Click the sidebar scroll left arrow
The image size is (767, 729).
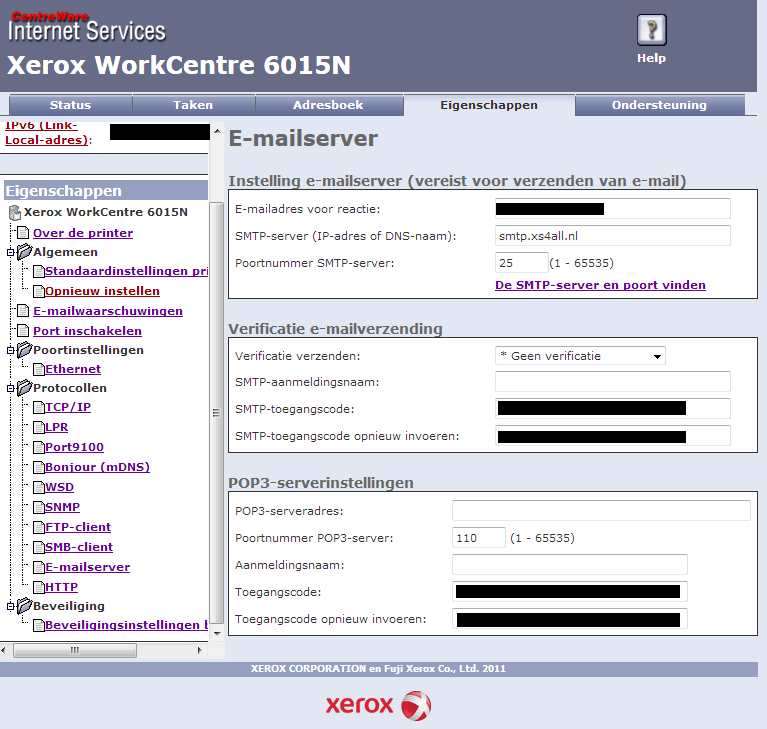[3, 650]
